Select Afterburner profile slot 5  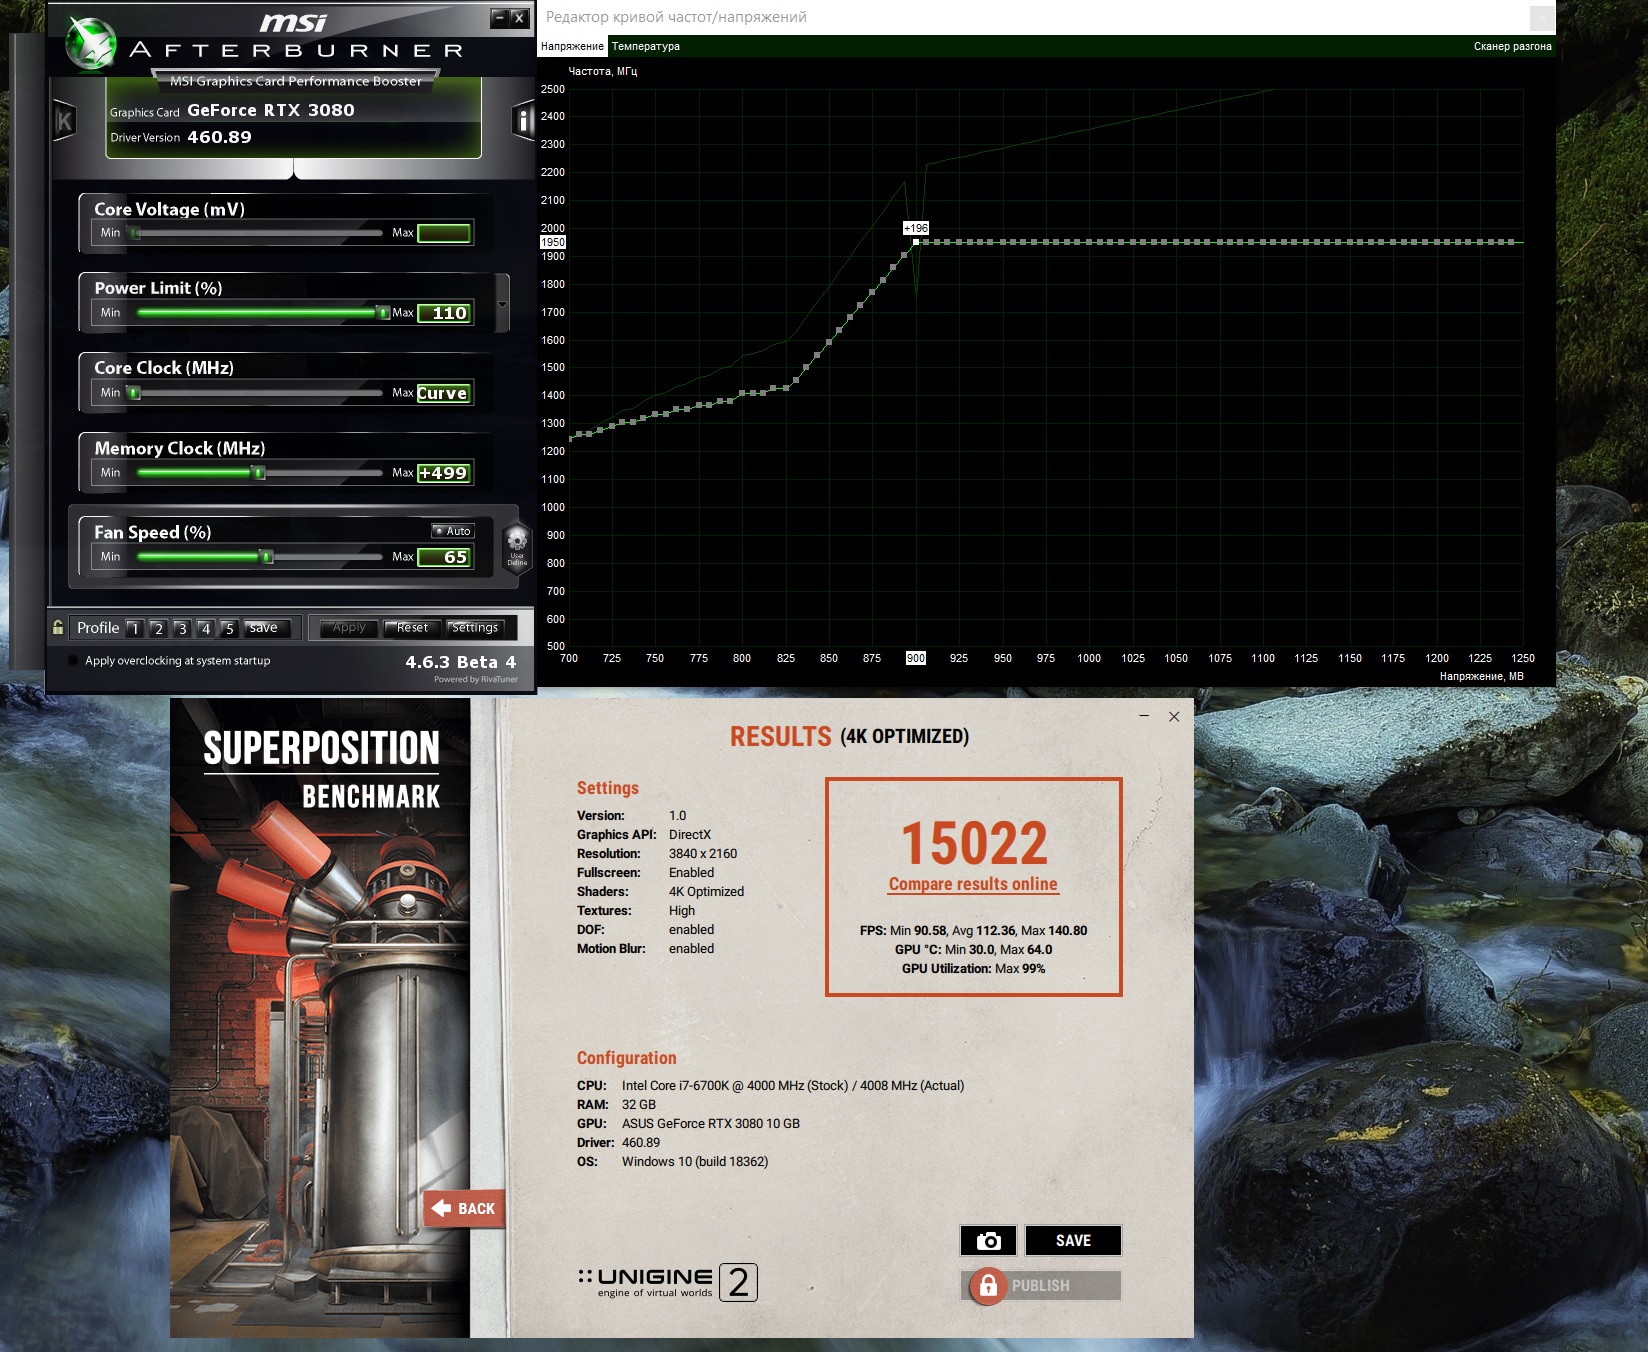[x=229, y=628]
